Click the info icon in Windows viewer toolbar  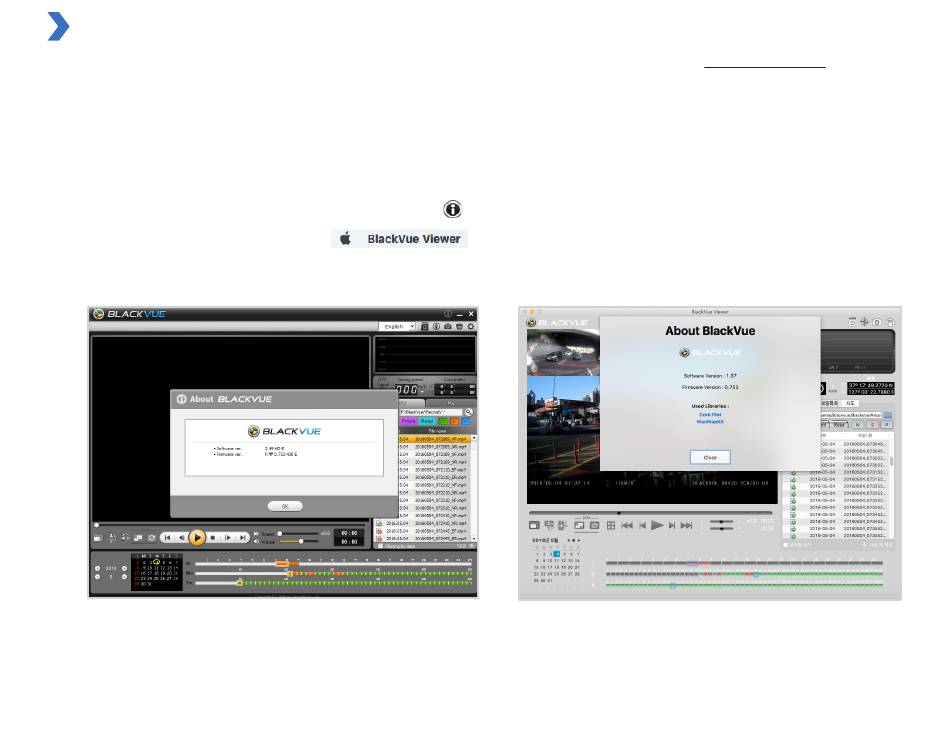click(x=436, y=327)
